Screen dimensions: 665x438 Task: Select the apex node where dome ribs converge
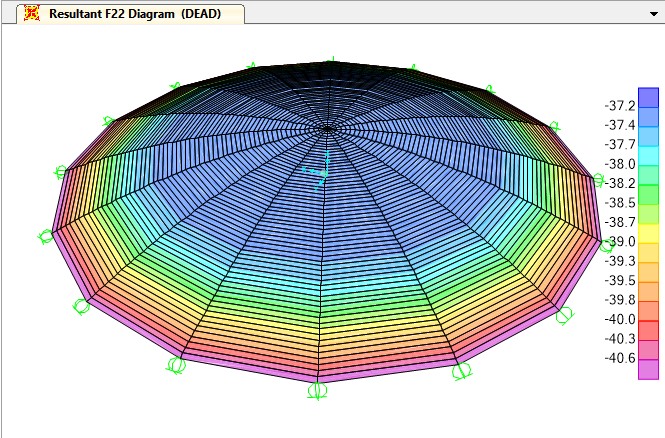point(327,128)
